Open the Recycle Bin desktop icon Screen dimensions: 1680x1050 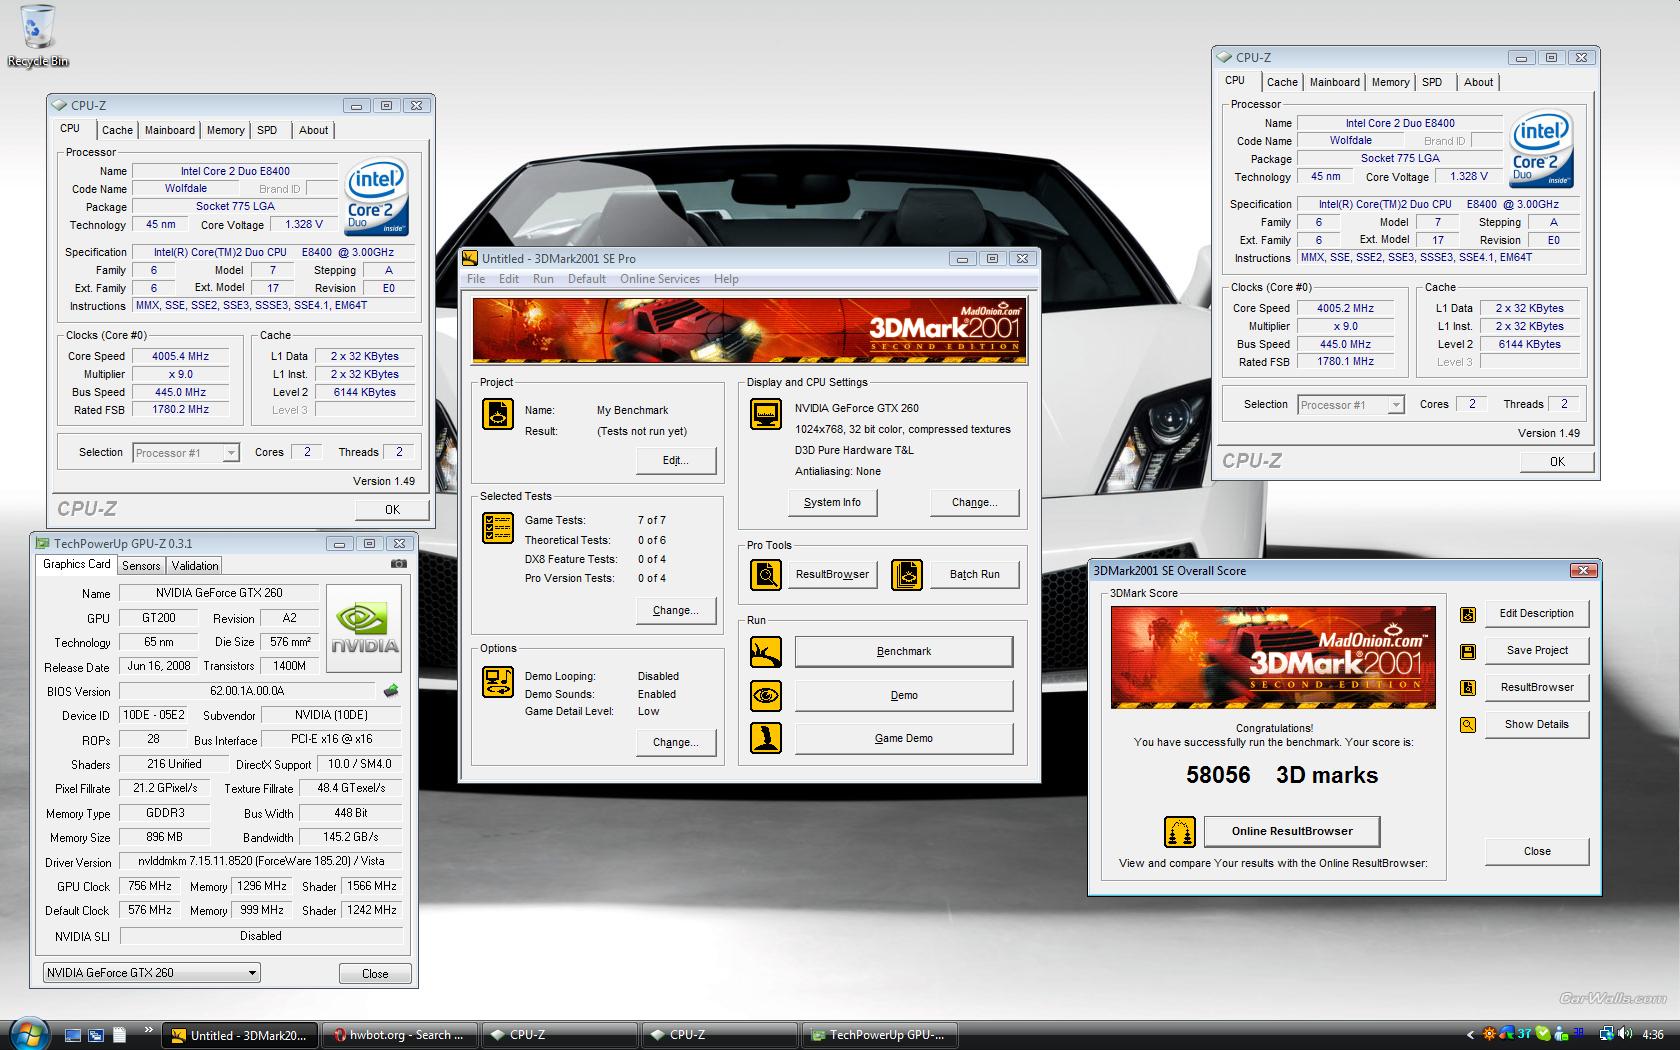(38, 36)
